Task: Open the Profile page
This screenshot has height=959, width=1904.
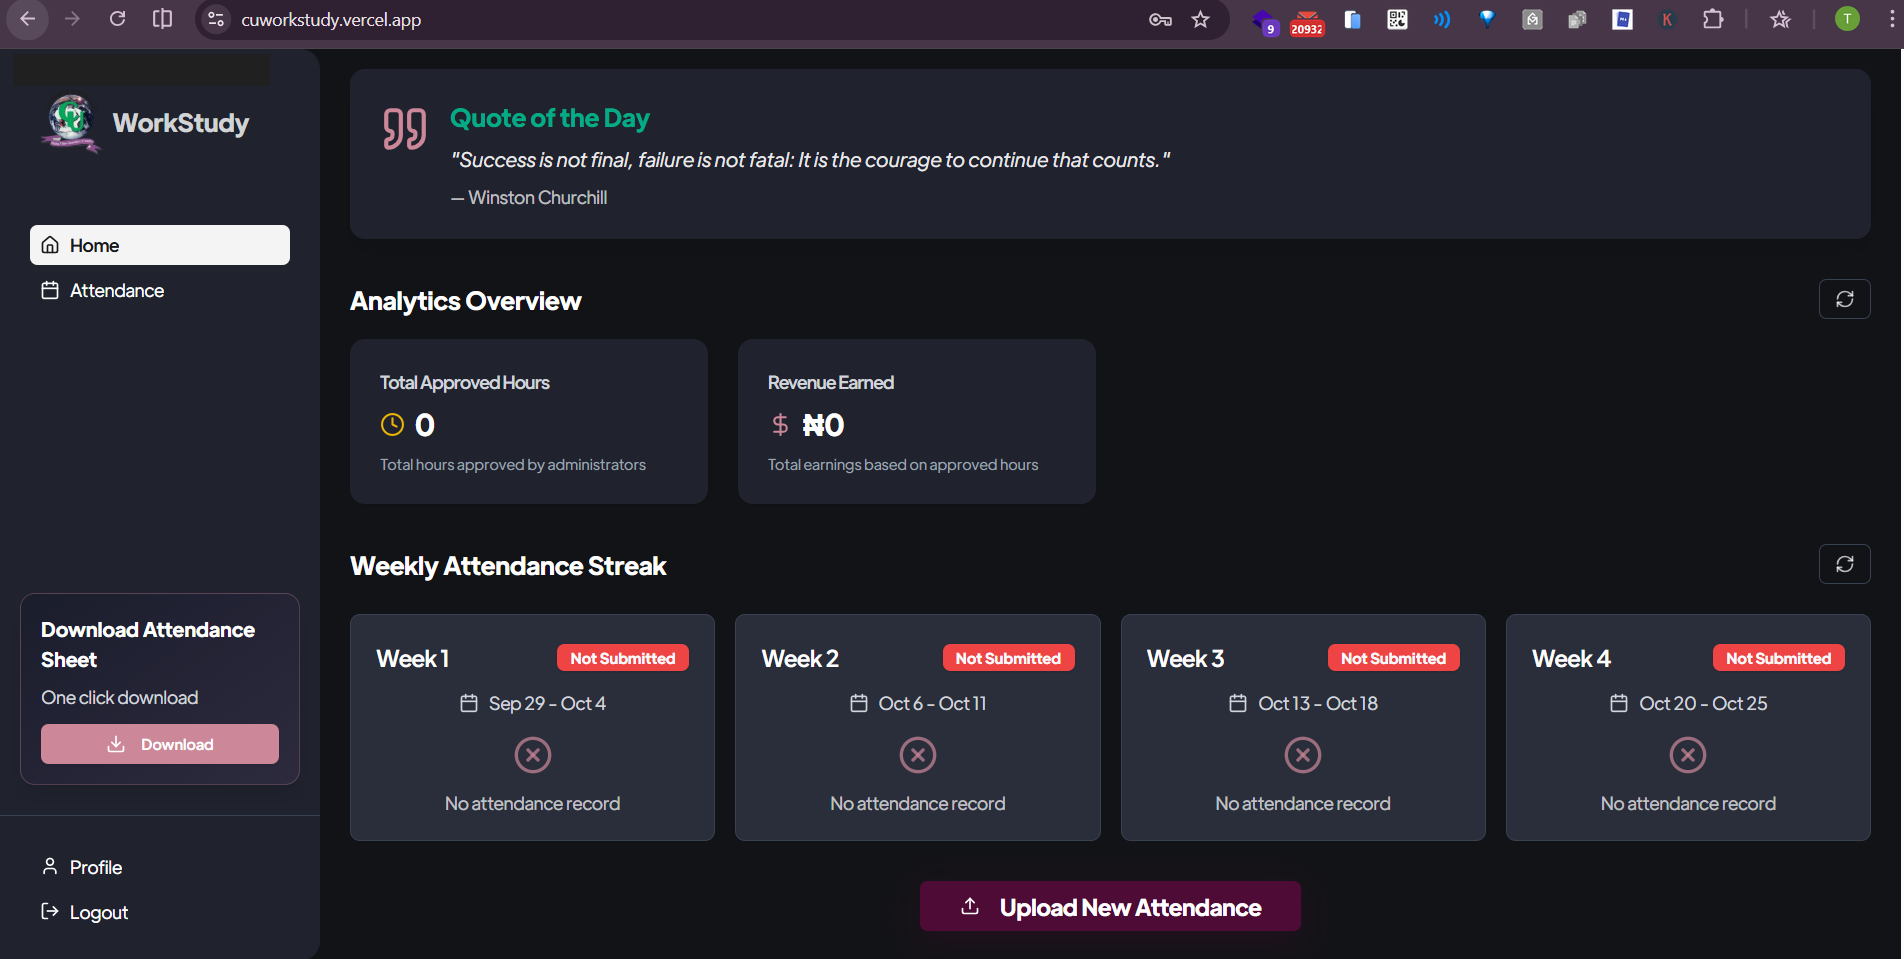Action: 96,867
